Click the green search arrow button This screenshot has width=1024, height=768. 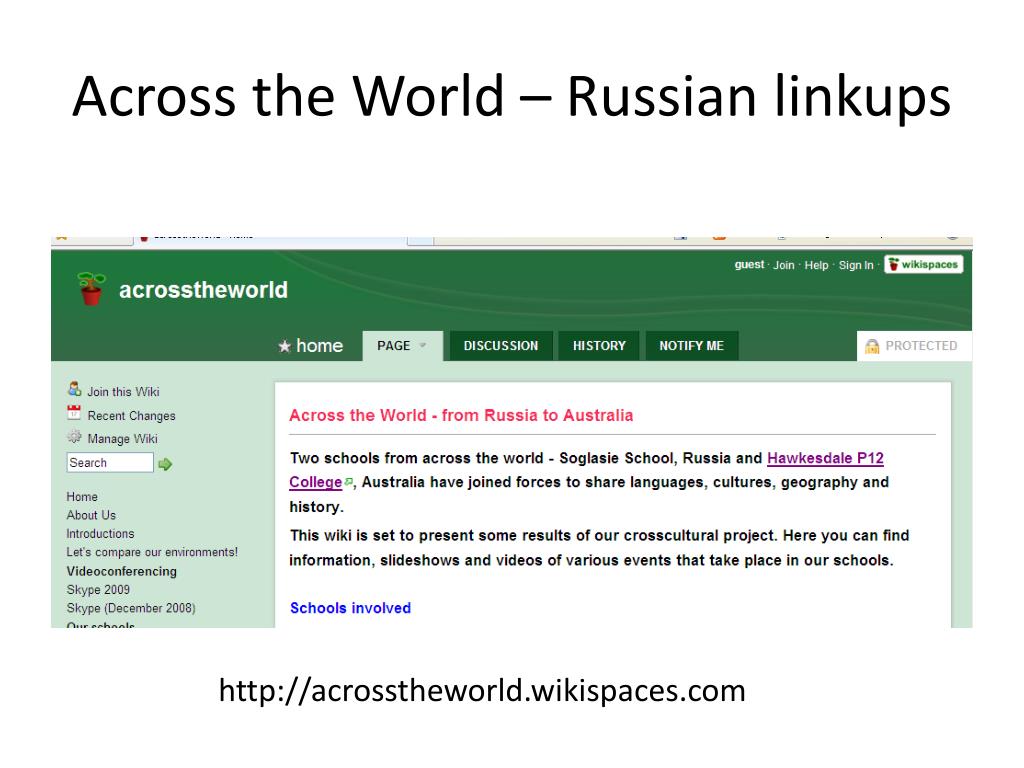click(x=165, y=464)
